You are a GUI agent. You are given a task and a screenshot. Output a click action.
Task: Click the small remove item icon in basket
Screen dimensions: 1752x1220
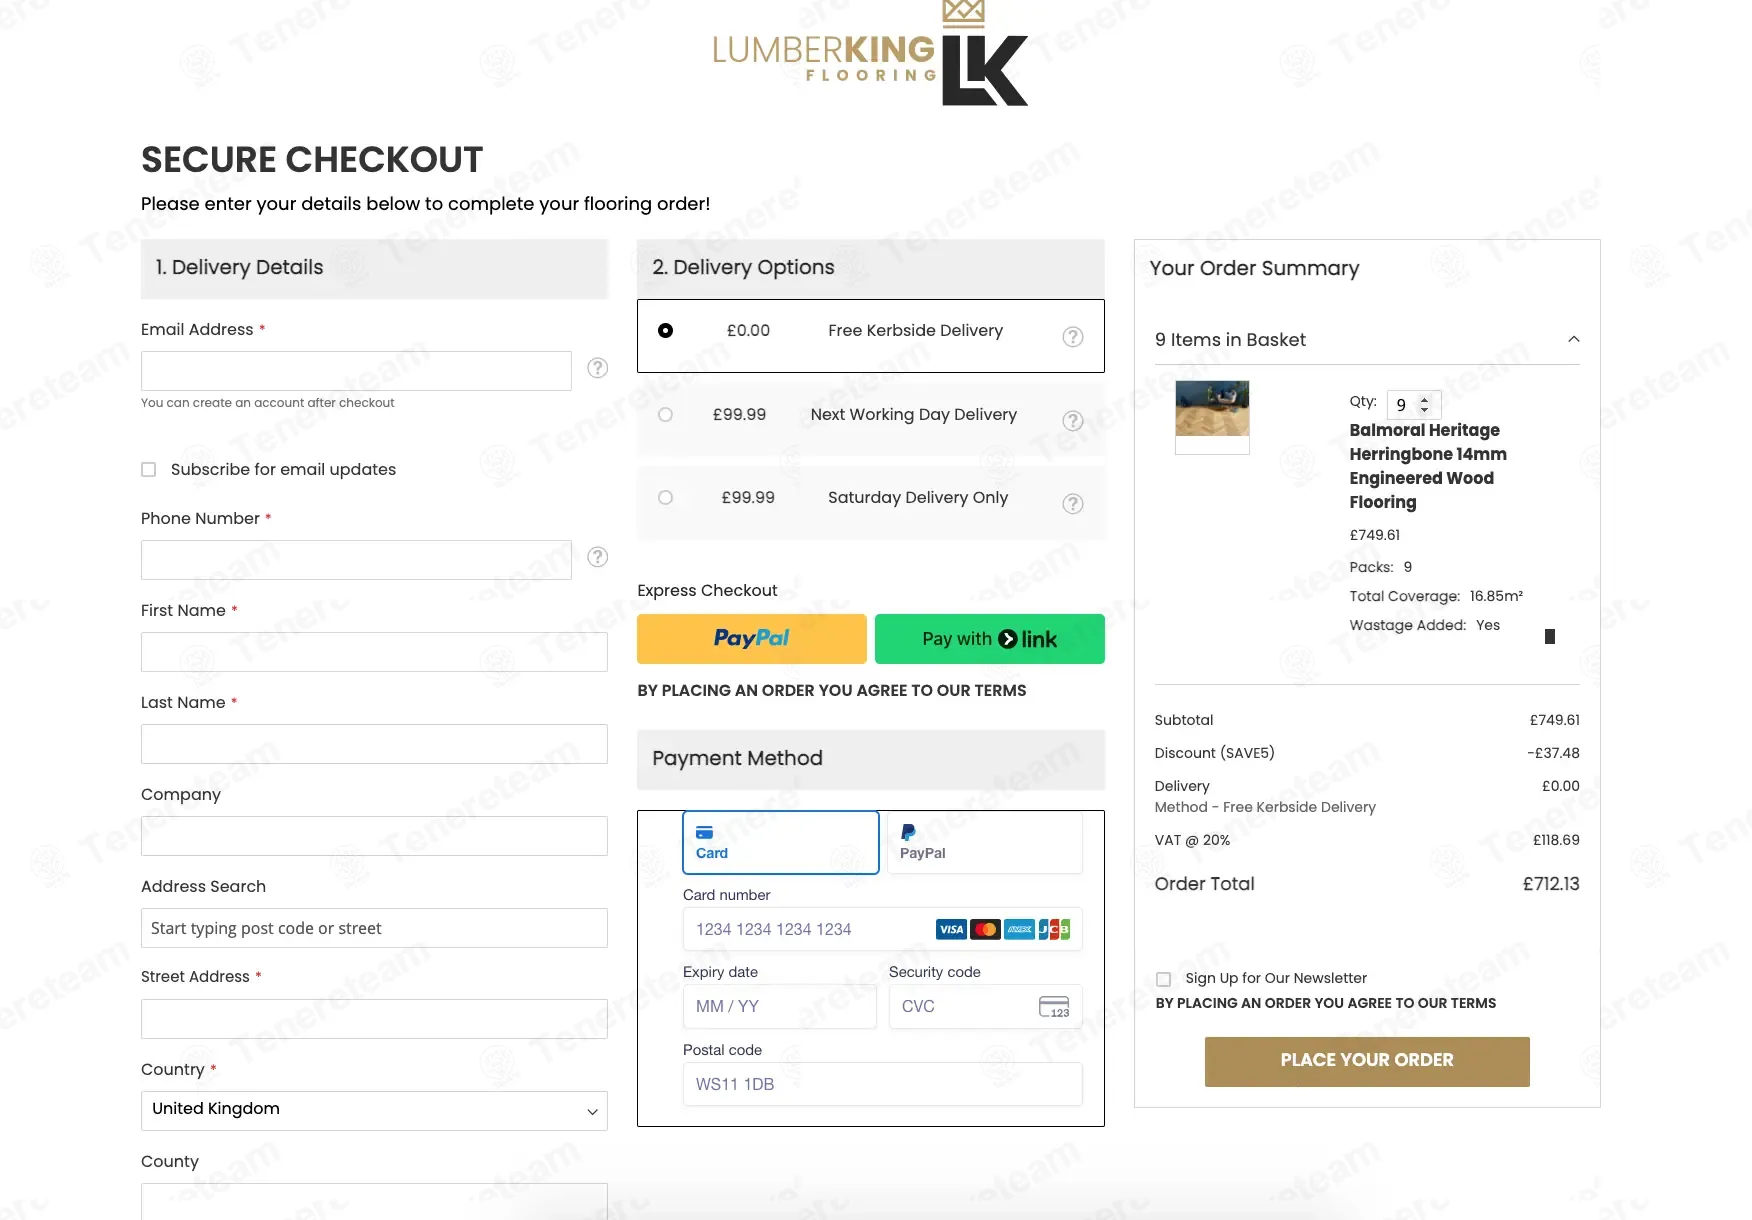pos(1549,637)
